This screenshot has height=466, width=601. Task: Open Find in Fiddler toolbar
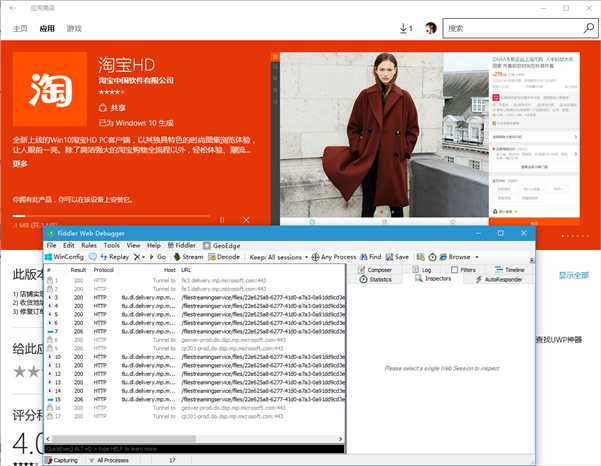pyautogui.click(x=371, y=257)
